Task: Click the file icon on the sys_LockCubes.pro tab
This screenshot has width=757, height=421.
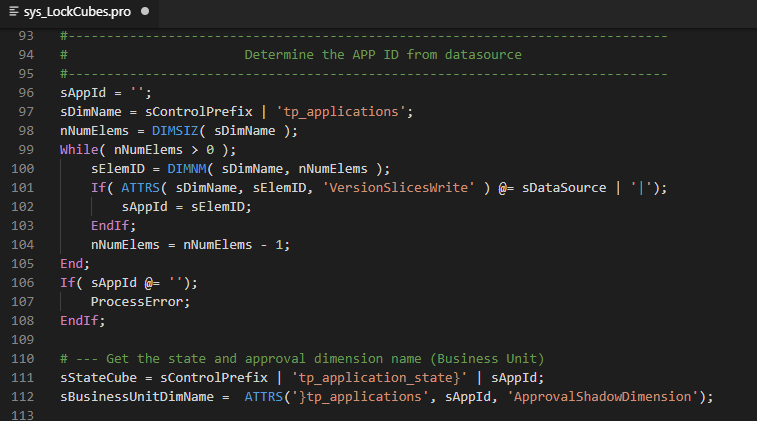Action: [14, 12]
